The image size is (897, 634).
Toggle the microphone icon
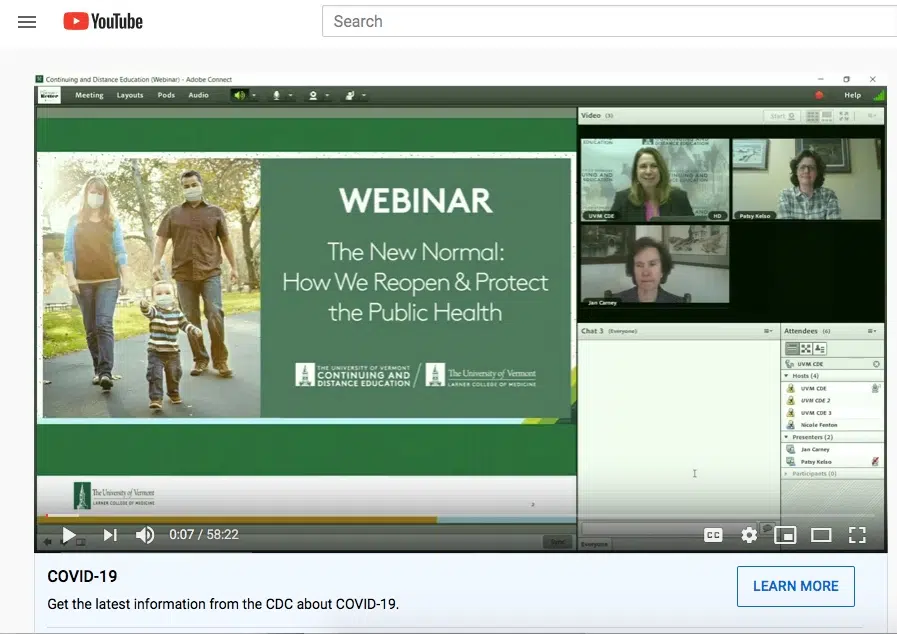[x=276, y=95]
